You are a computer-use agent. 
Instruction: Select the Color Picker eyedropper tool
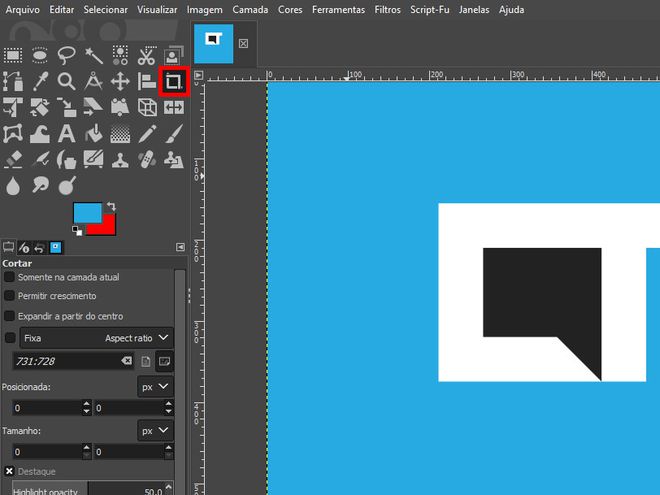(x=40, y=81)
